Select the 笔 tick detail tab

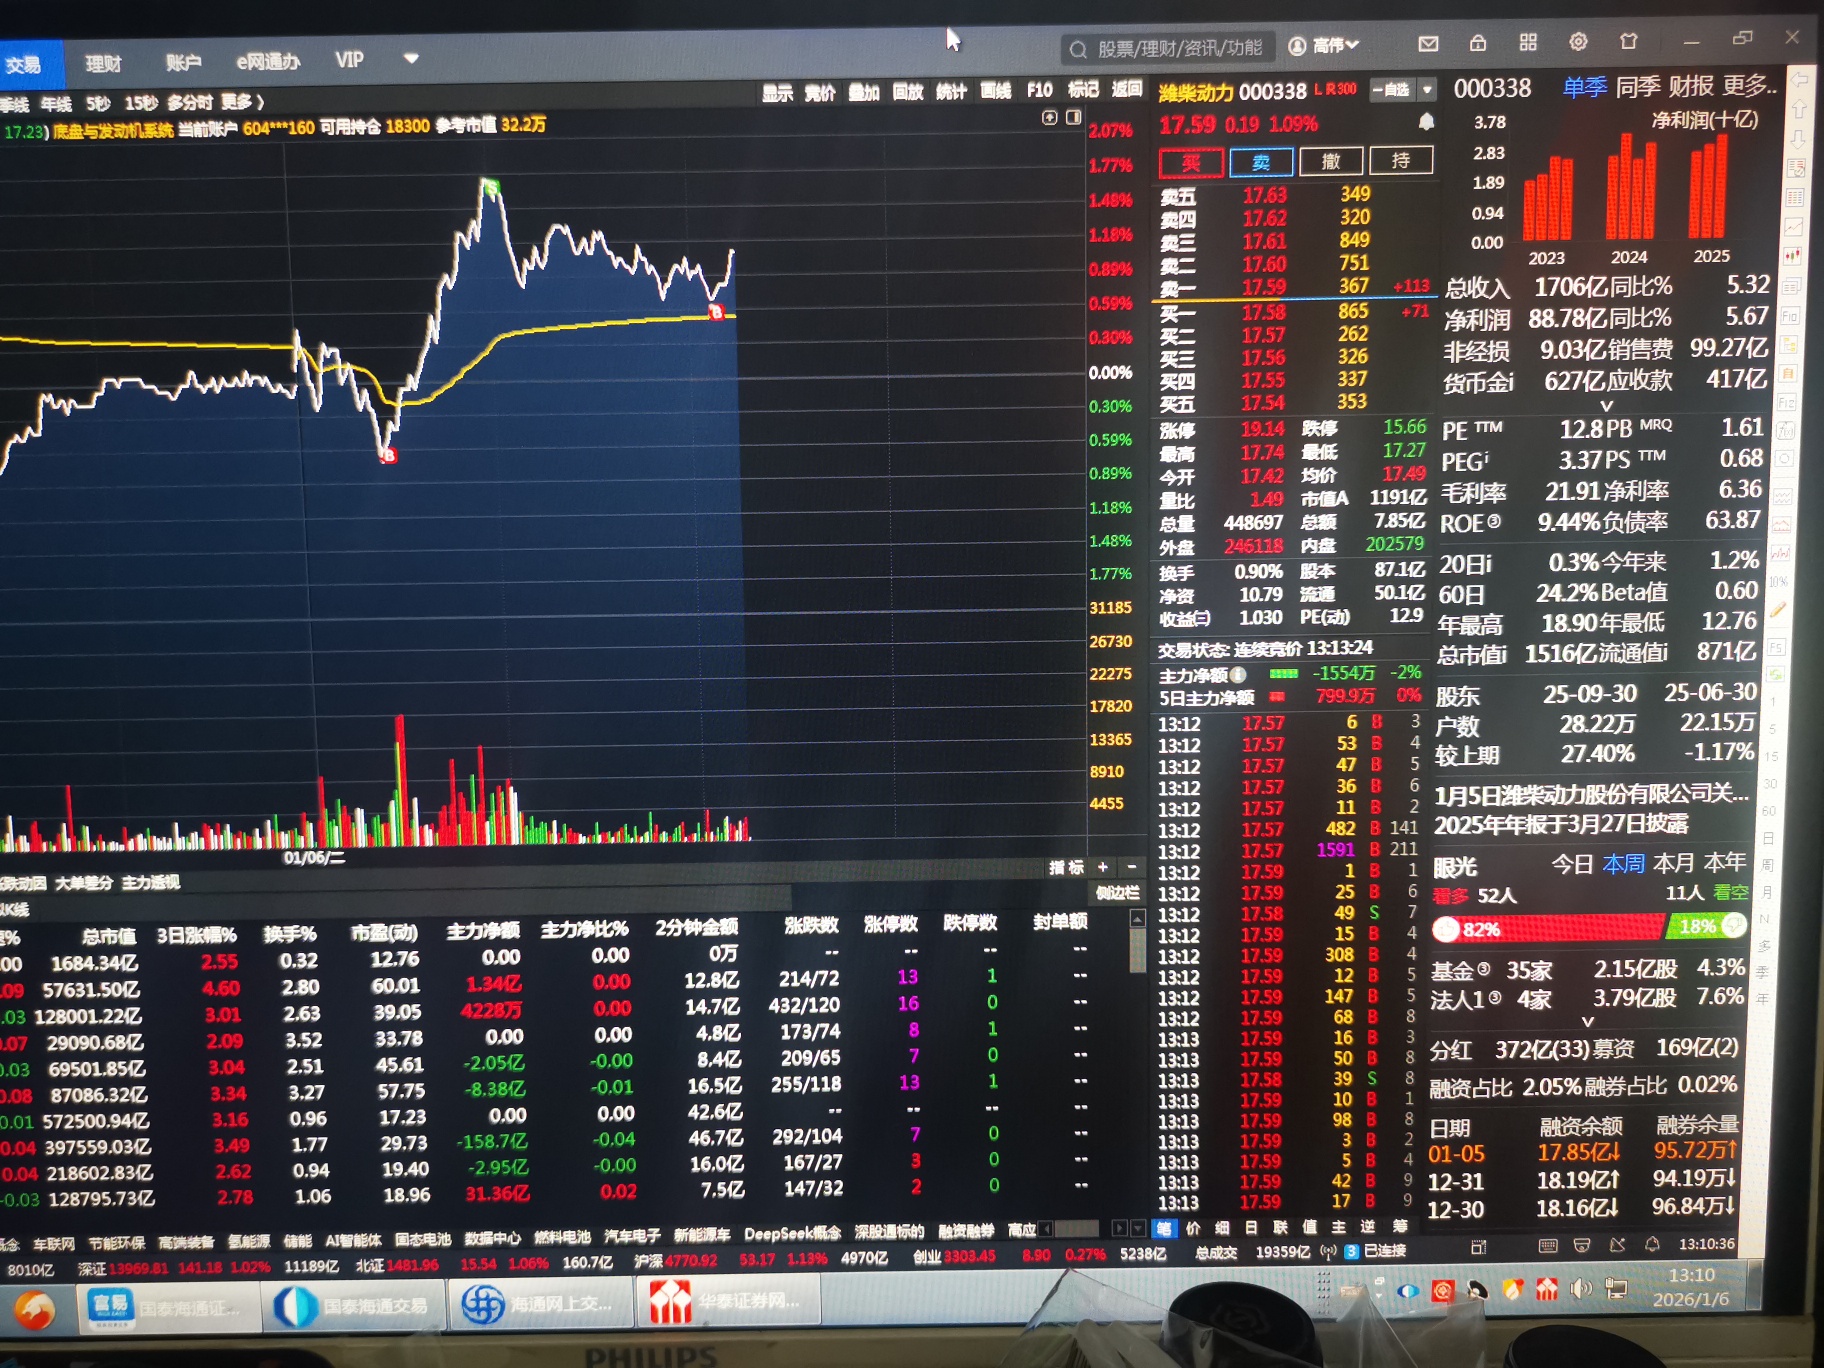pos(1164,1228)
